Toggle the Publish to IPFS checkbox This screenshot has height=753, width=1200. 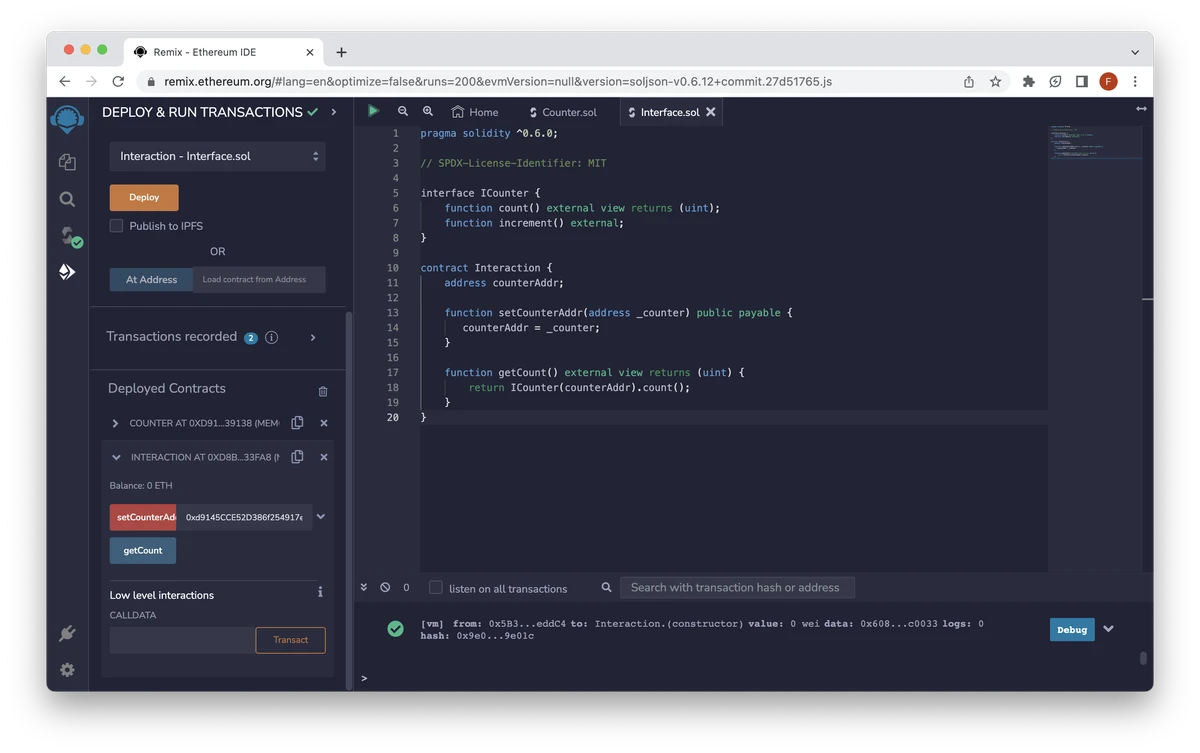(117, 226)
